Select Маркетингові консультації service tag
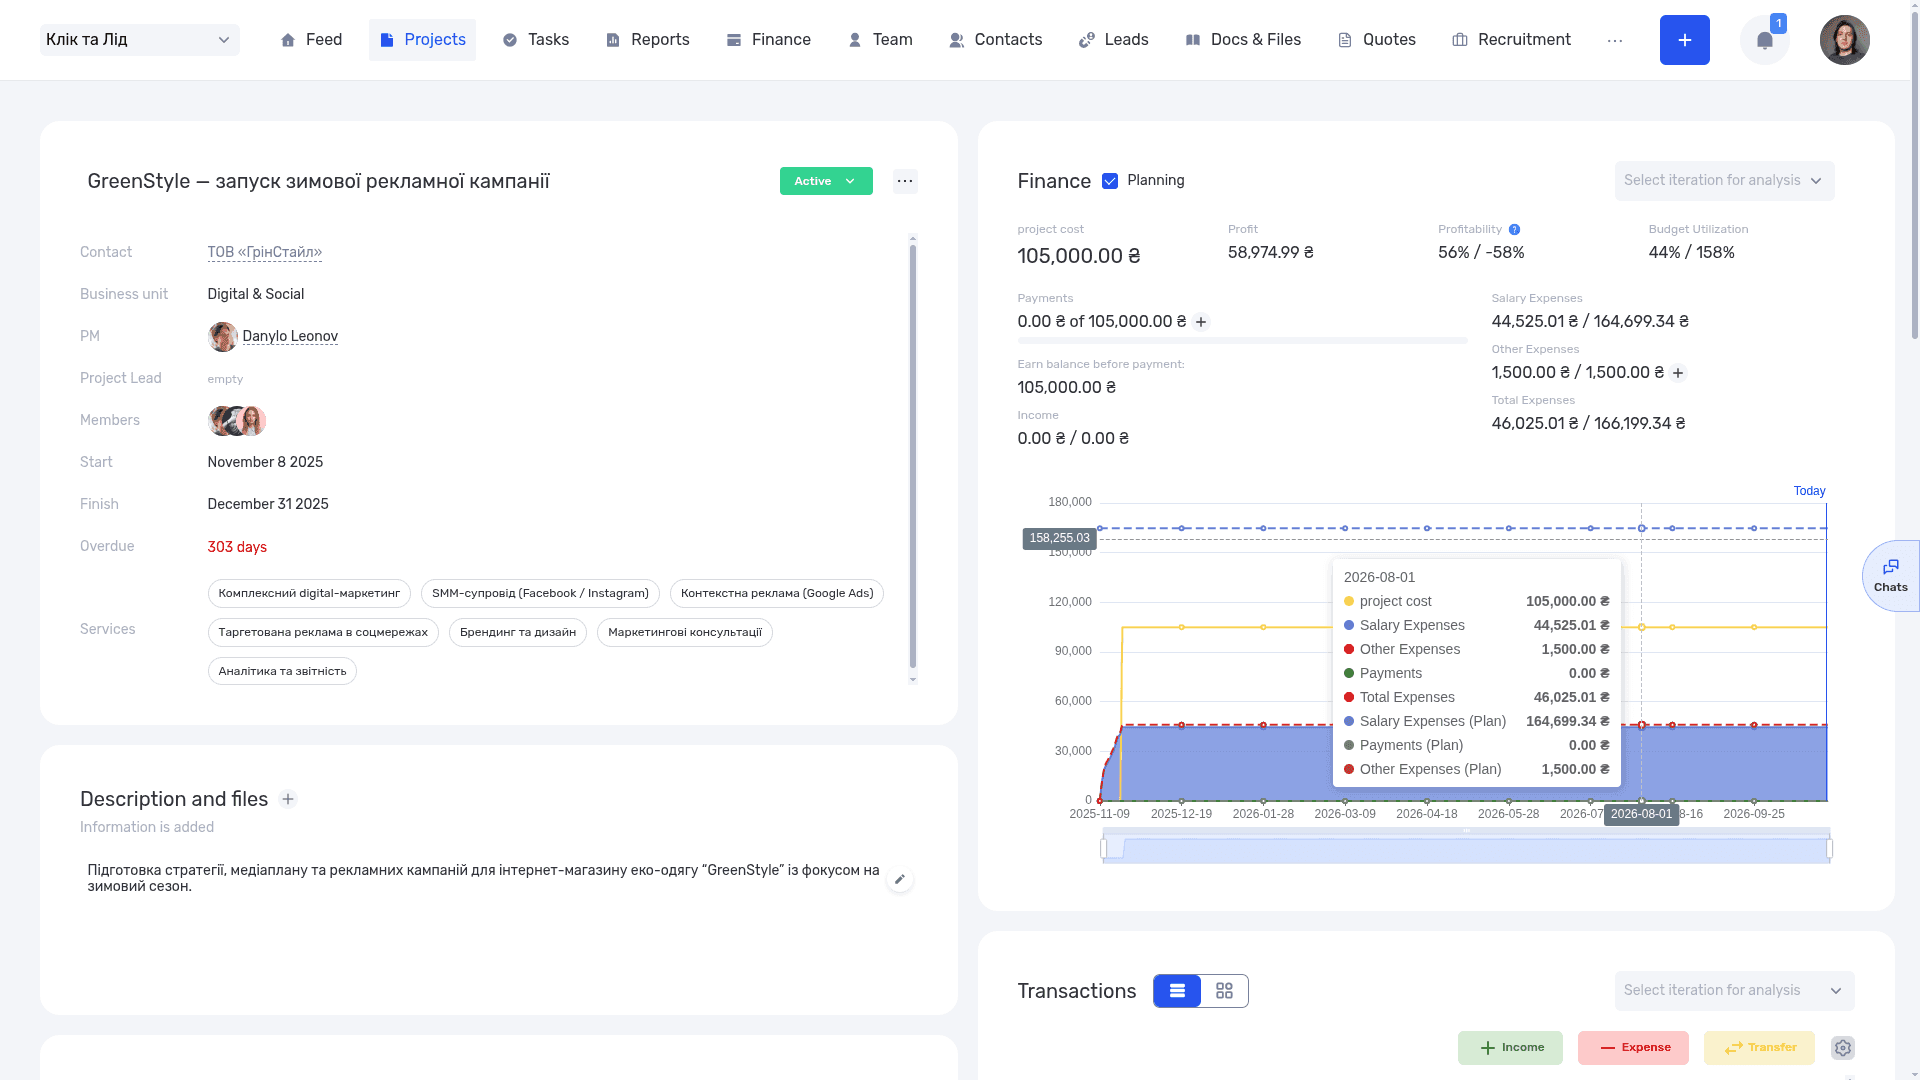Screen dimensions: 1920x1080 pyautogui.click(x=685, y=632)
